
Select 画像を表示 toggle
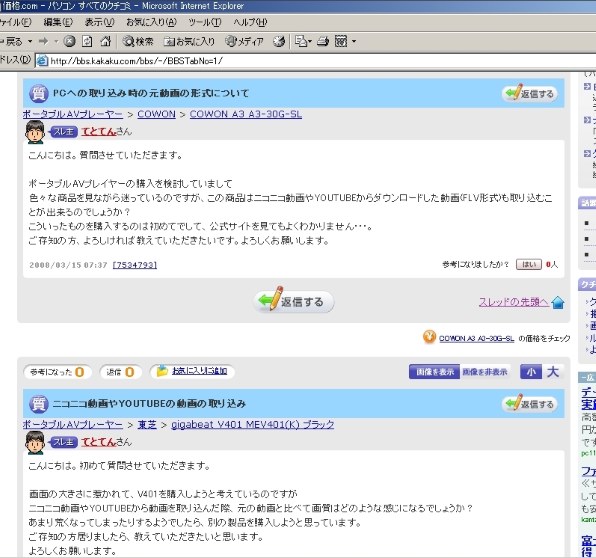pos(434,372)
